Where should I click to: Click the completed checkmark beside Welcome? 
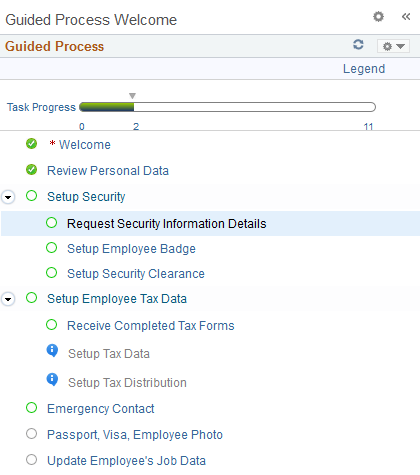pos(31,144)
